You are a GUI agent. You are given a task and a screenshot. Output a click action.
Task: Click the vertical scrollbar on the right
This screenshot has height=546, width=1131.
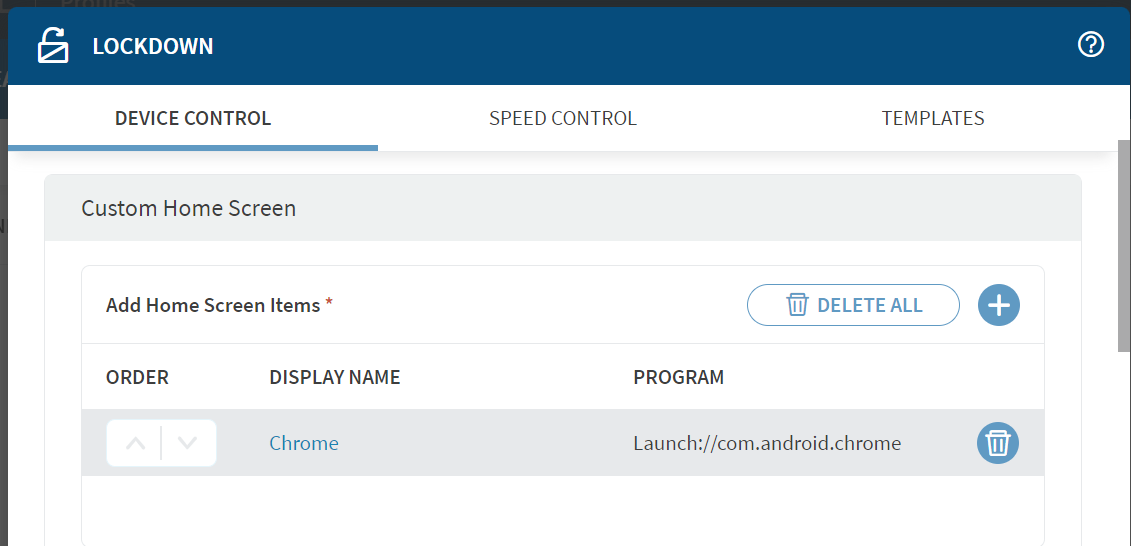click(x=1123, y=245)
